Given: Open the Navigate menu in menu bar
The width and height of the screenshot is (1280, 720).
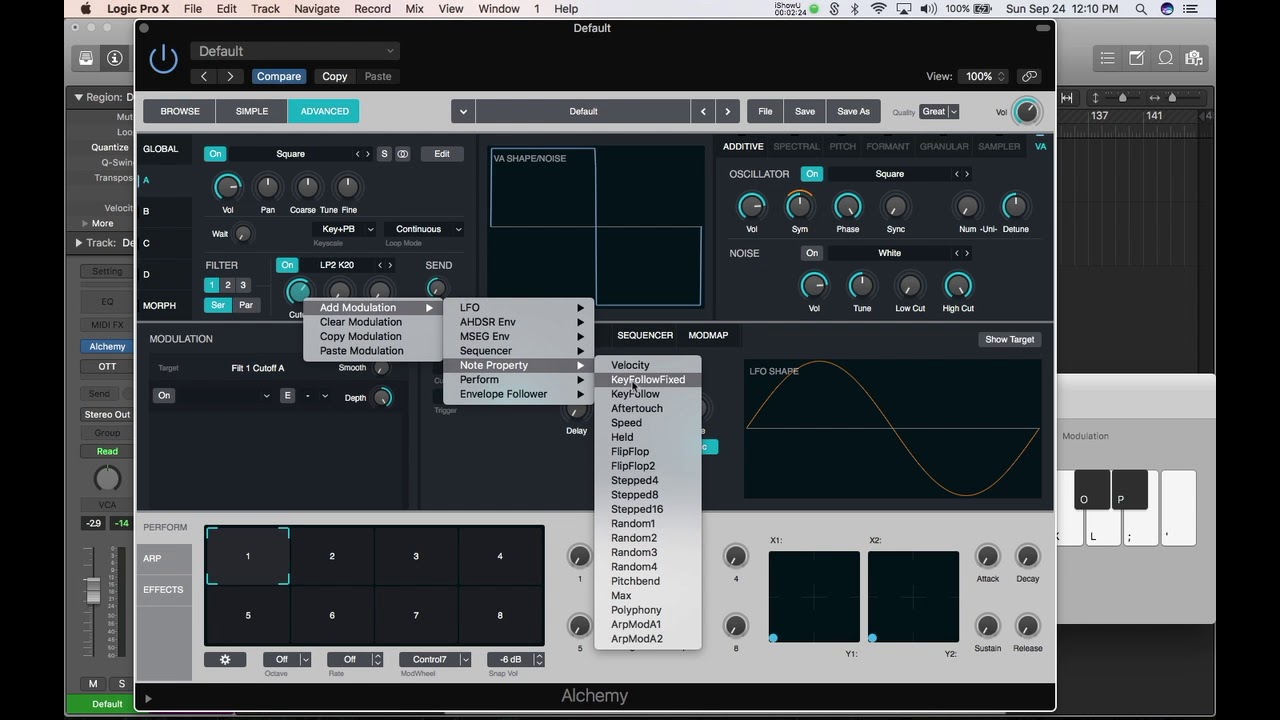Looking at the screenshot, I should tap(317, 9).
